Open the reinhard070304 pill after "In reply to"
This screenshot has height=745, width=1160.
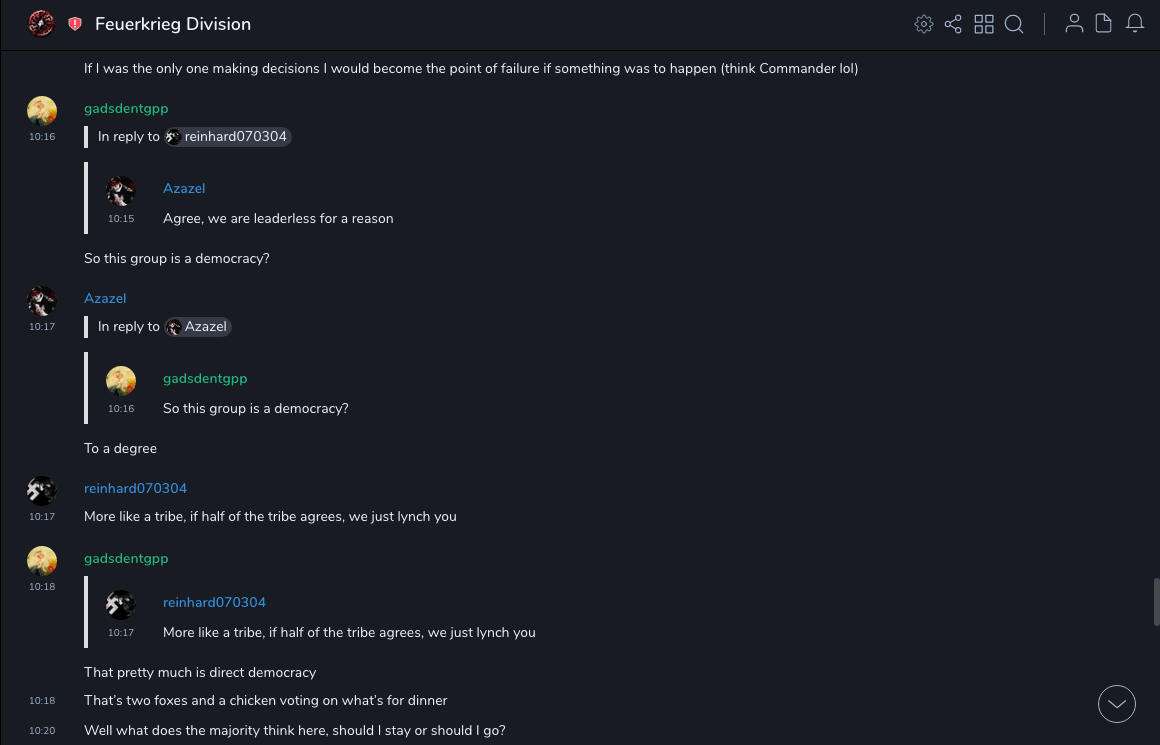click(x=228, y=137)
